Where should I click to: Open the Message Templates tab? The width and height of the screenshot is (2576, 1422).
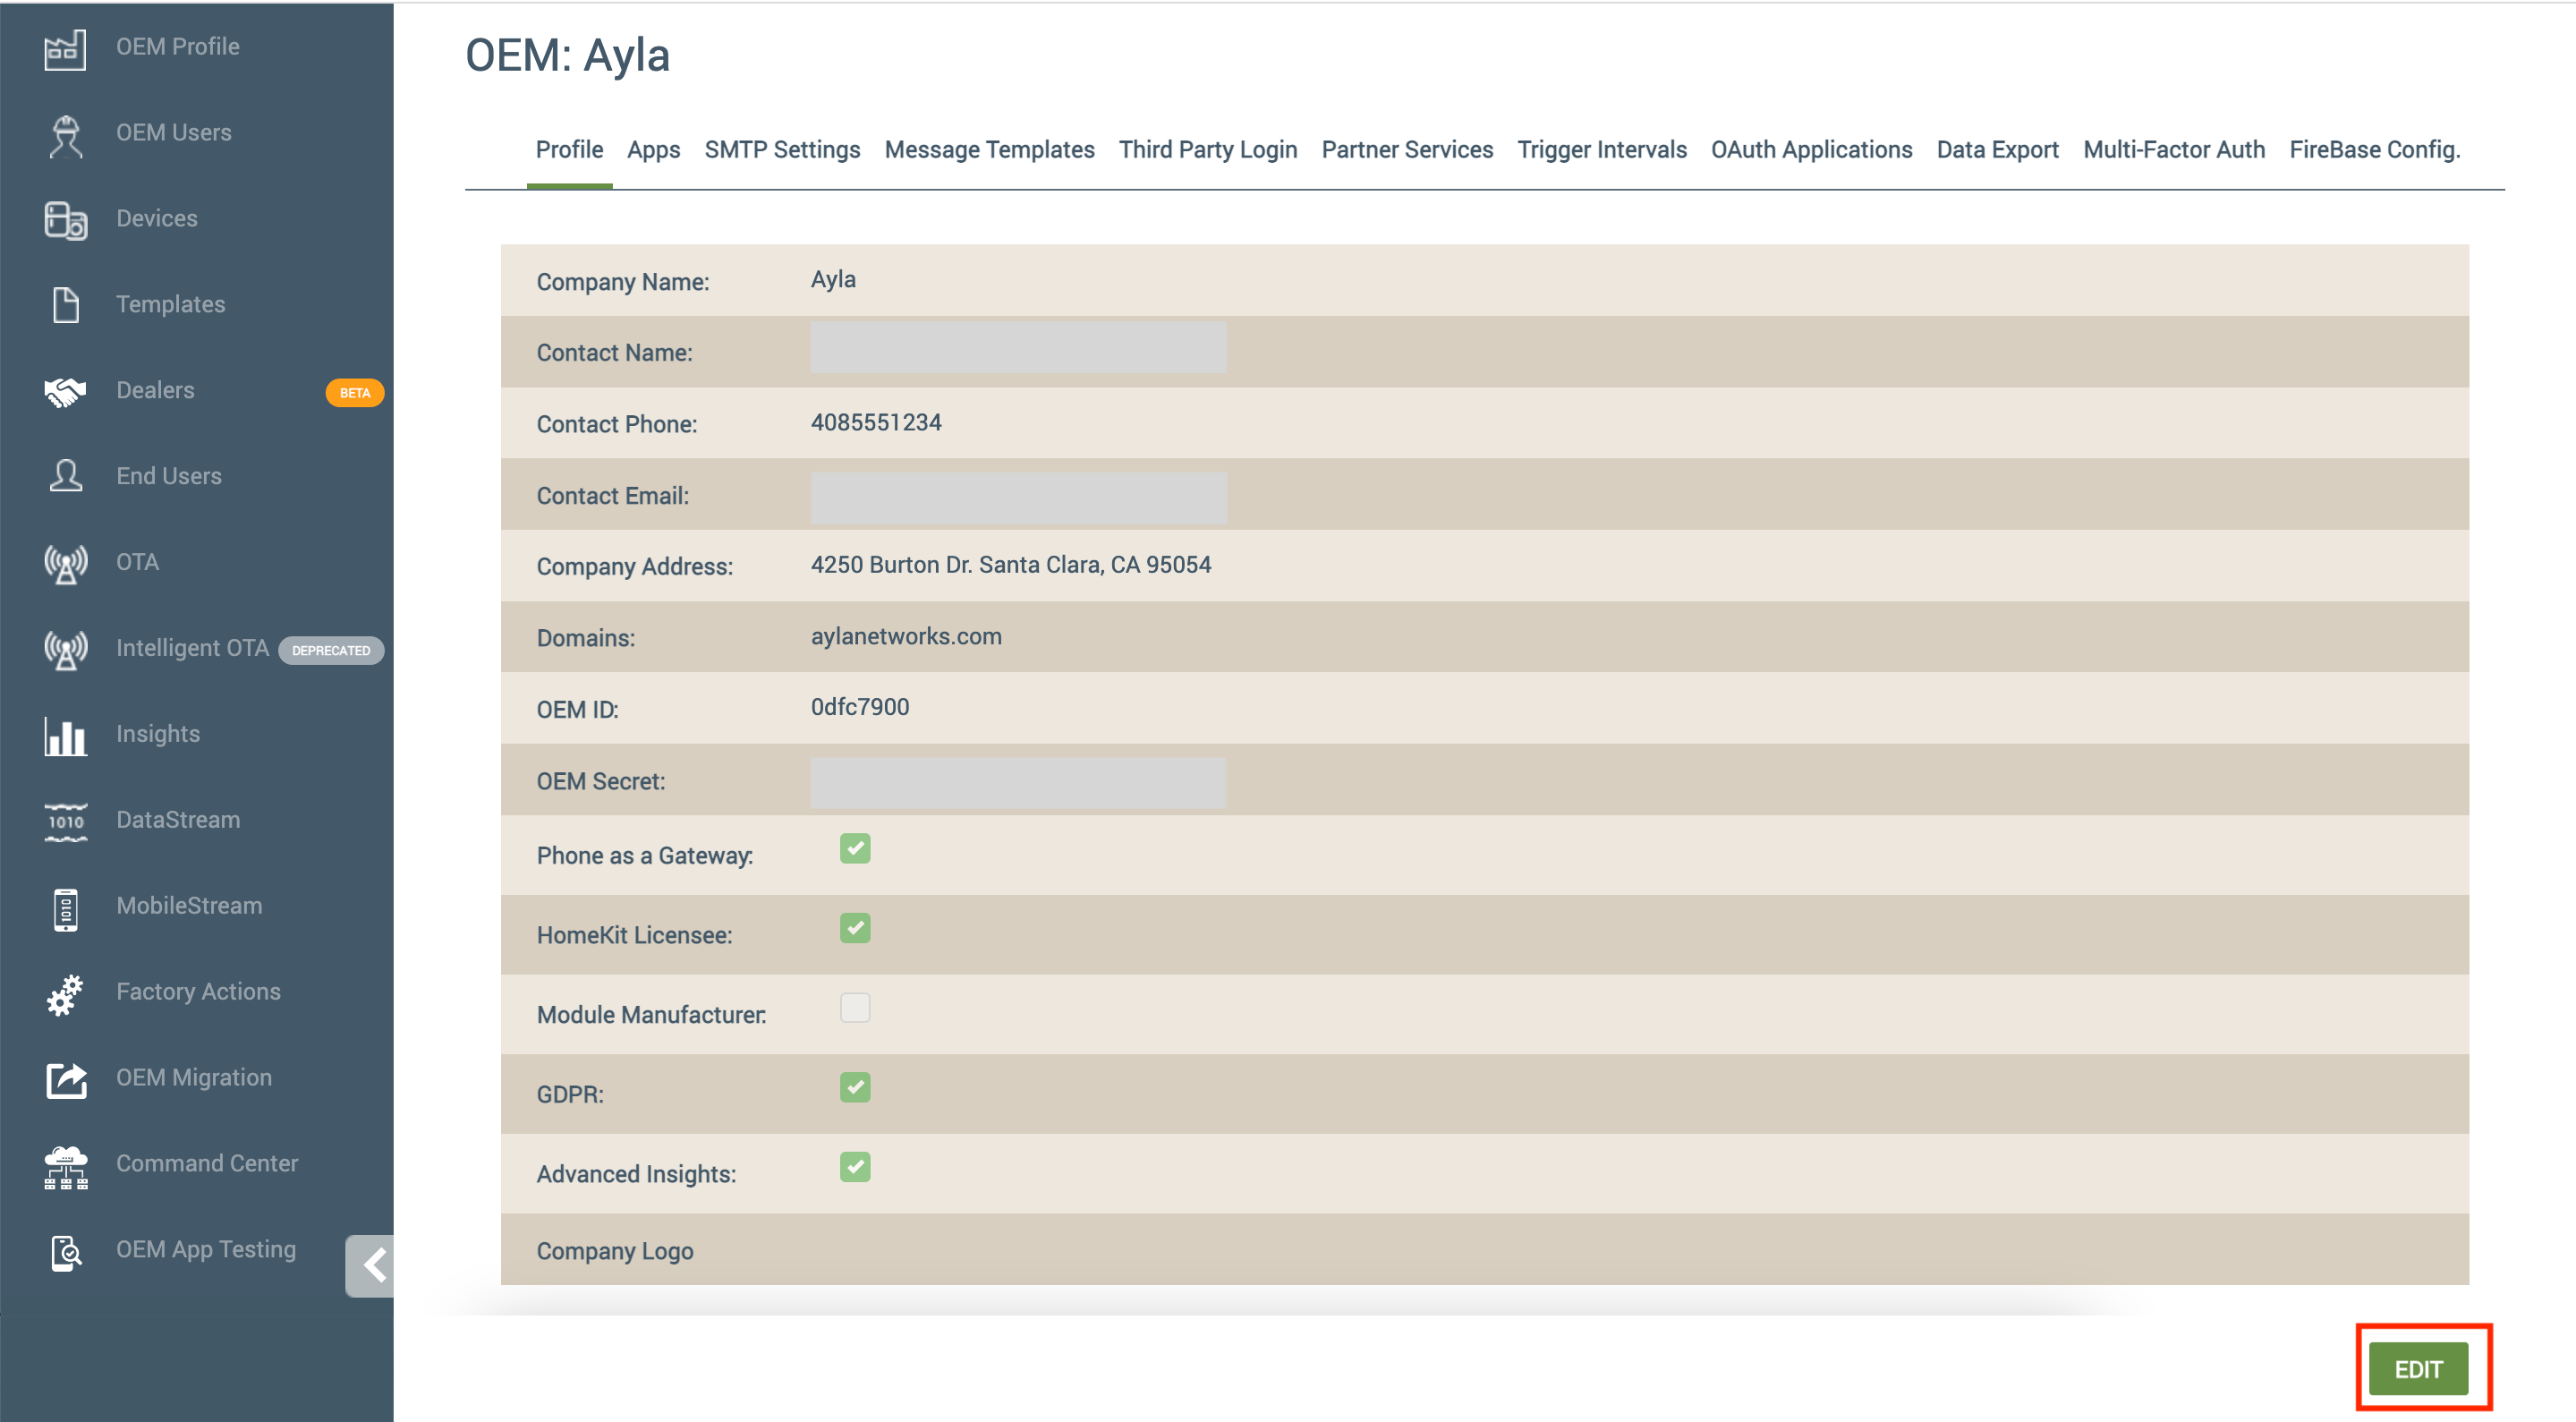coord(989,149)
